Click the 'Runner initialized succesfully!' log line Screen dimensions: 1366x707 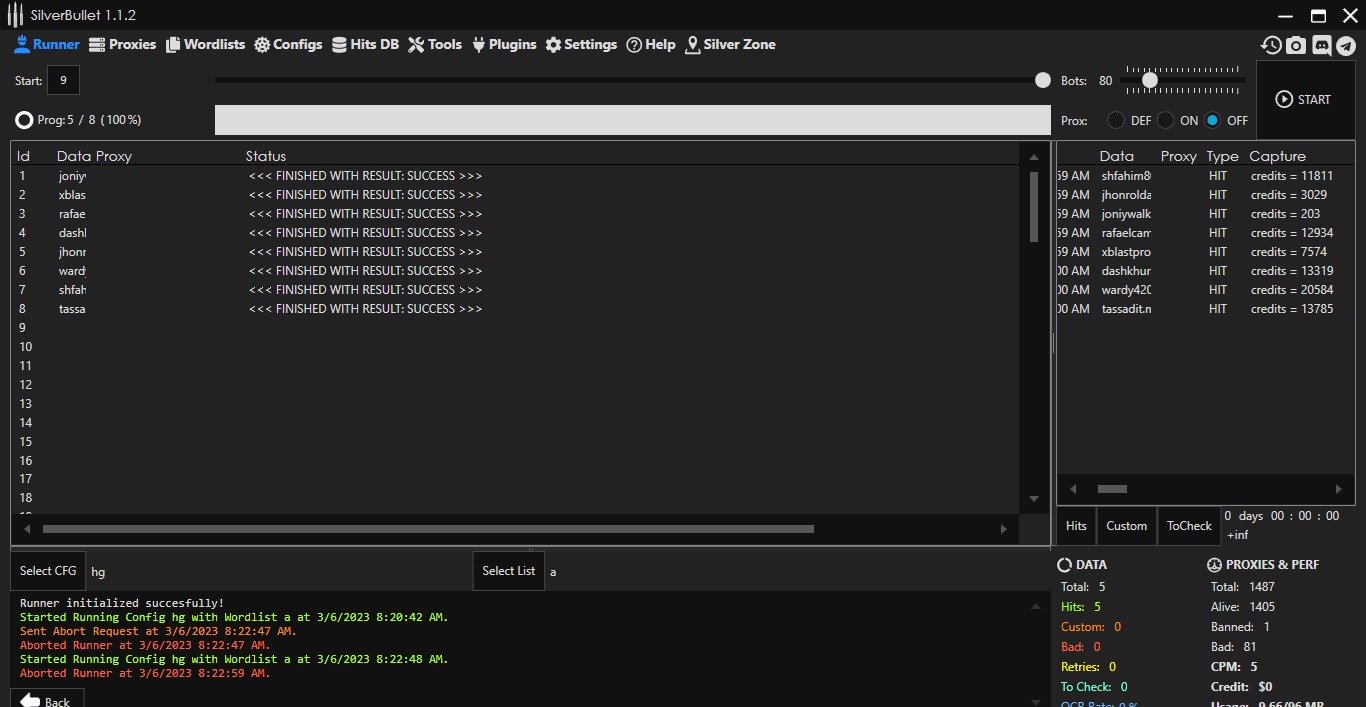pyautogui.click(x=122, y=603)
